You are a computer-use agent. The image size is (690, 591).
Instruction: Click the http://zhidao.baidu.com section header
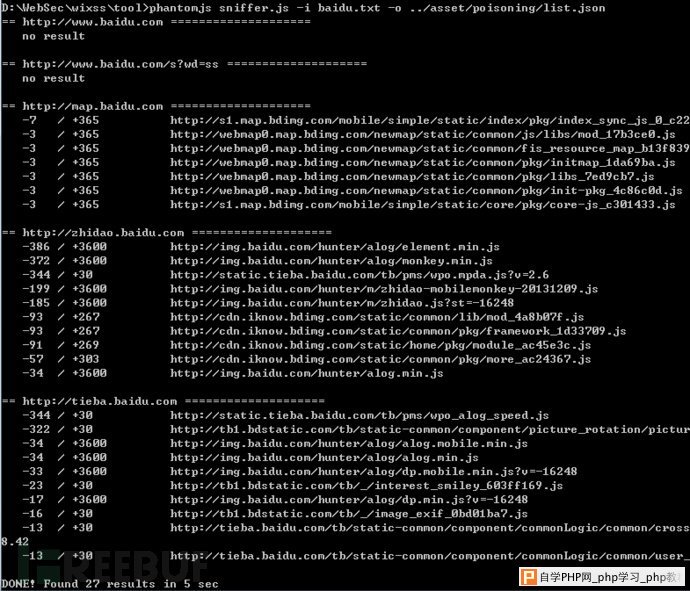coord(167,232)
